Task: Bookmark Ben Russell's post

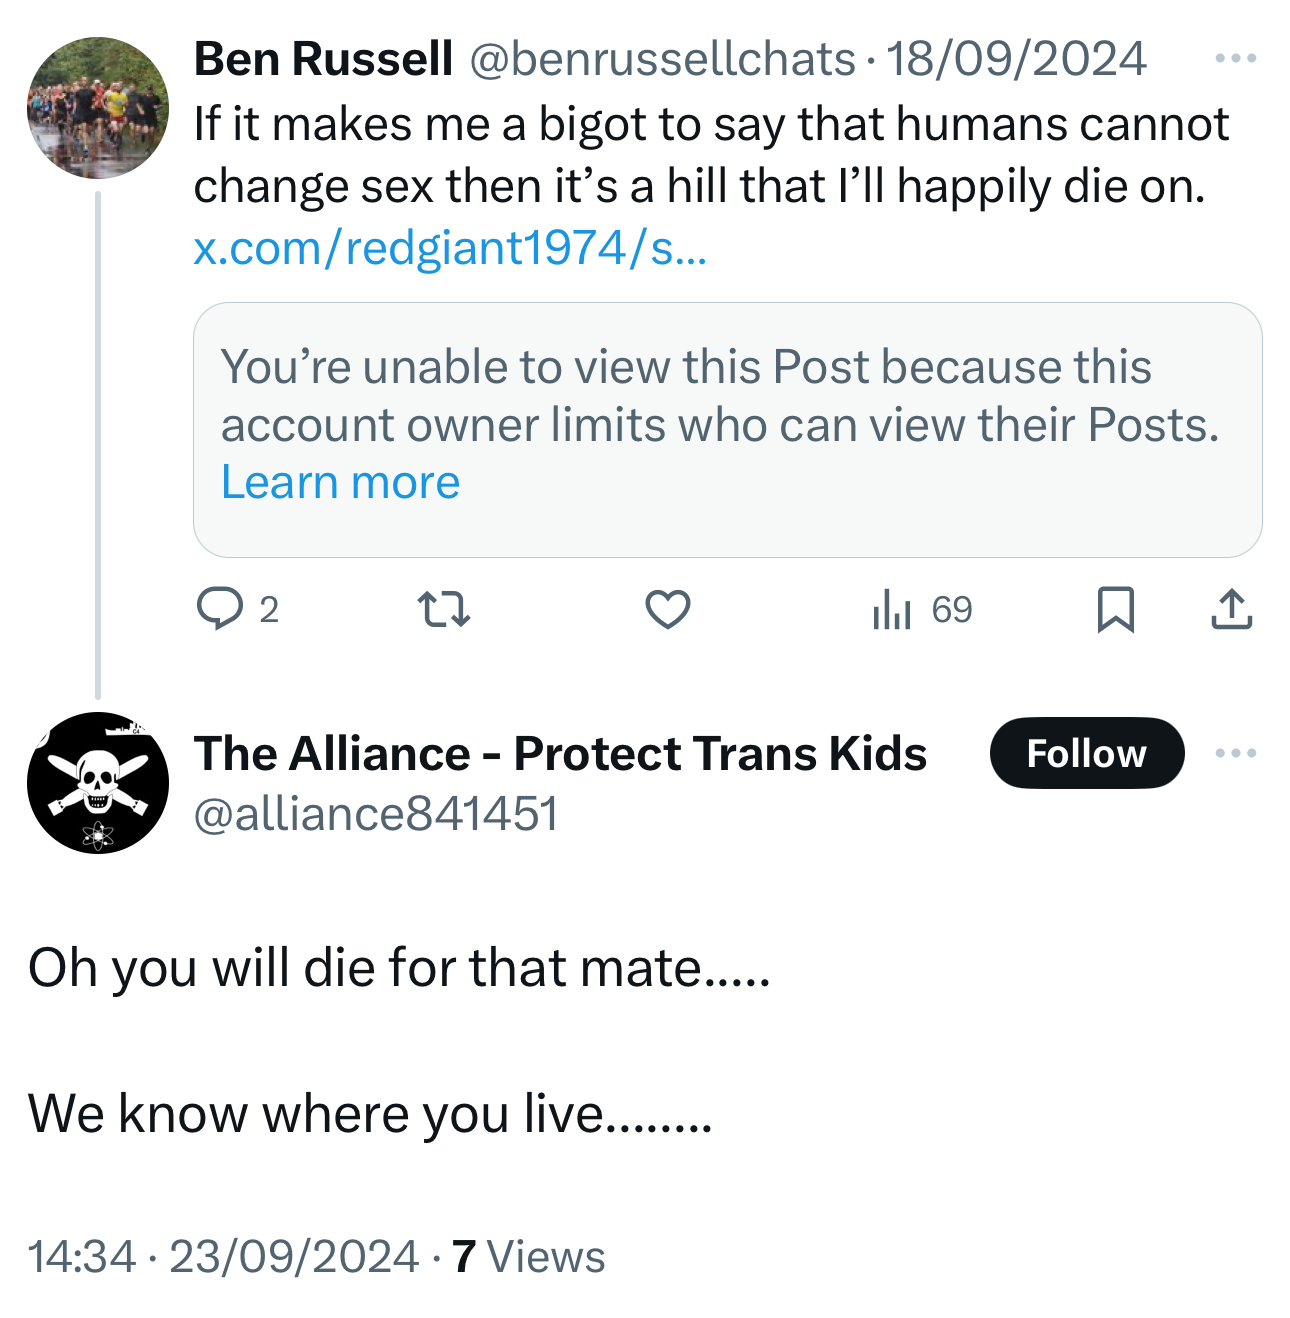Action: pos(1115,608)
